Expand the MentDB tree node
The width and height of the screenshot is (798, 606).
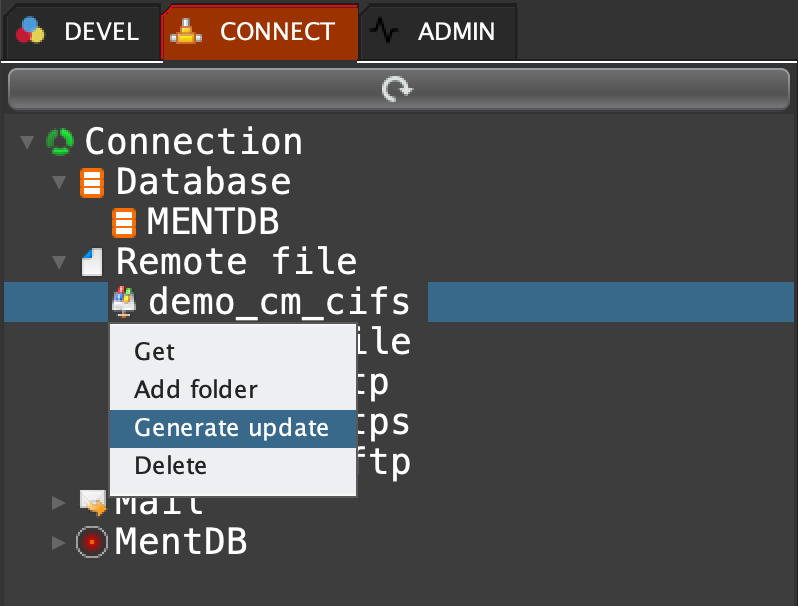click(59, 542)
